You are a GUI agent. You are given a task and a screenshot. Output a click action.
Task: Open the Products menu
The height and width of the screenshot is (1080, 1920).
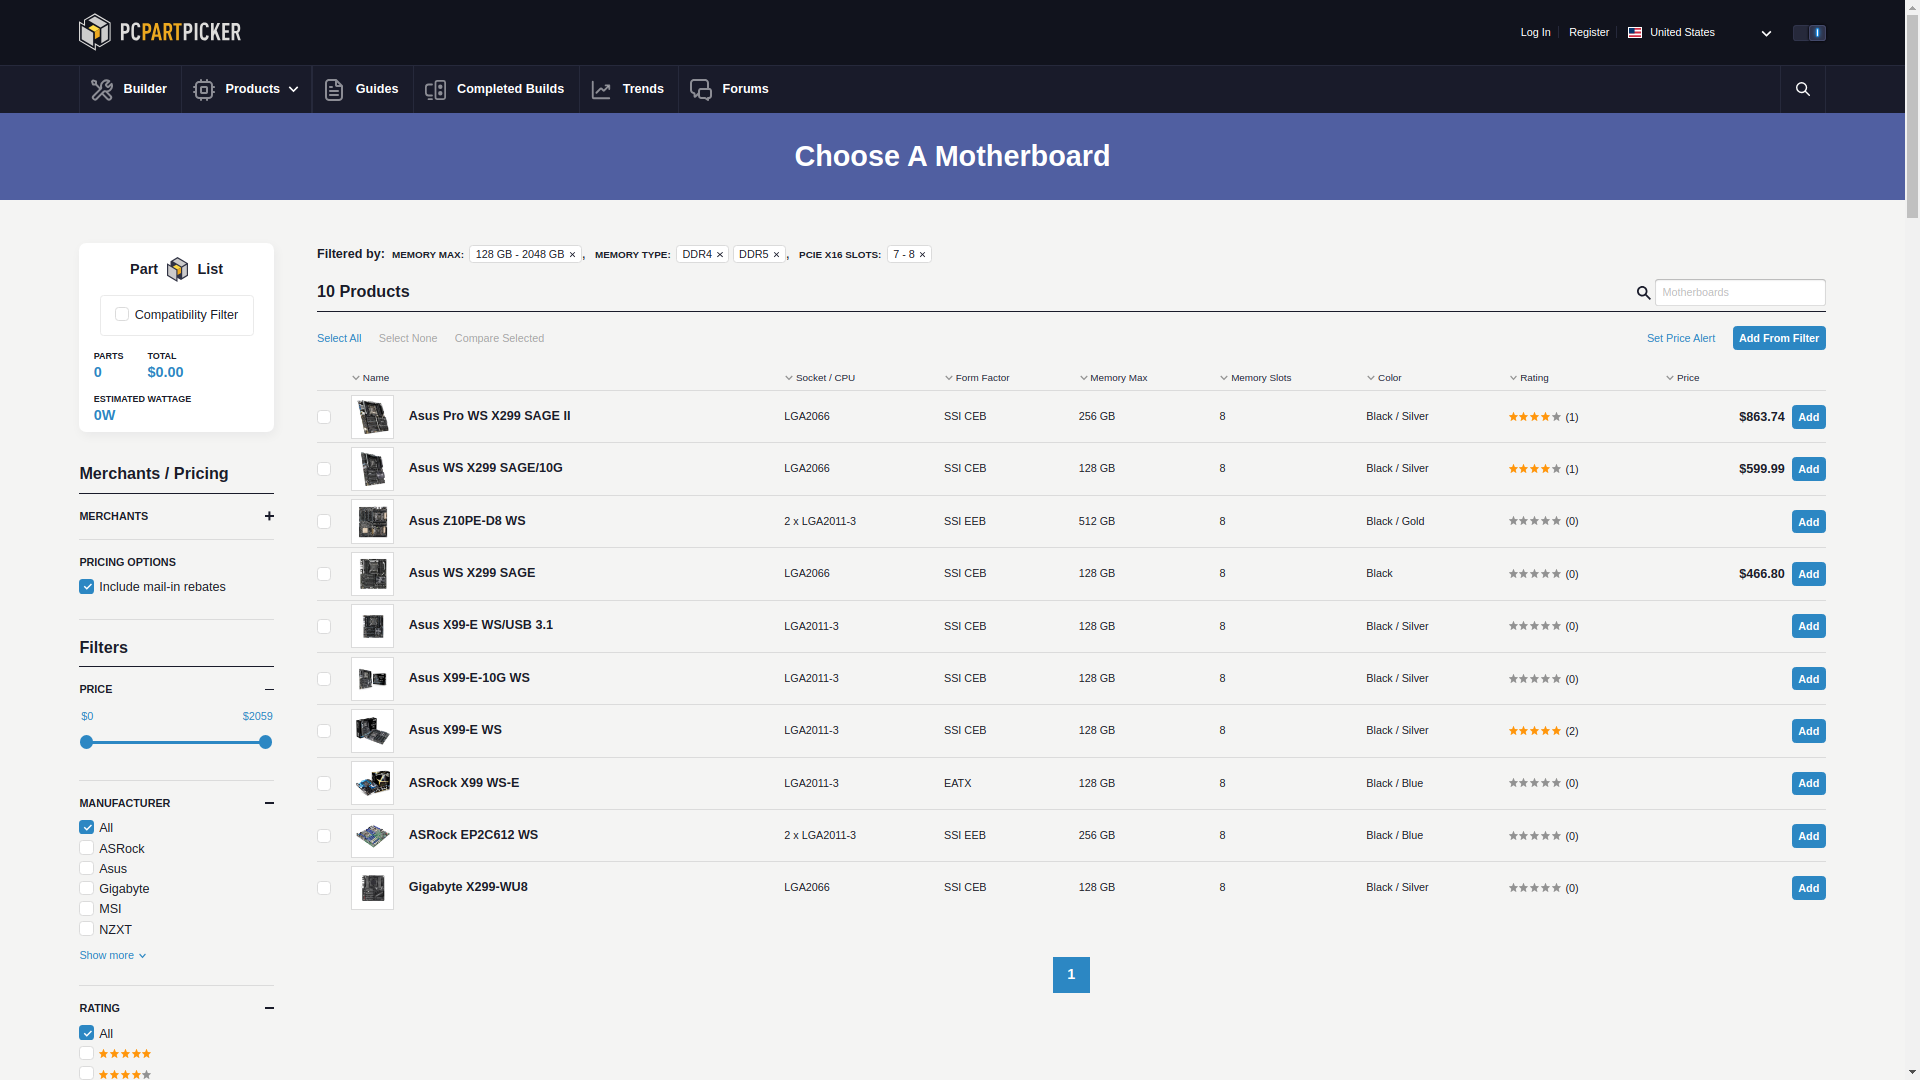click(x=246, y=90)
